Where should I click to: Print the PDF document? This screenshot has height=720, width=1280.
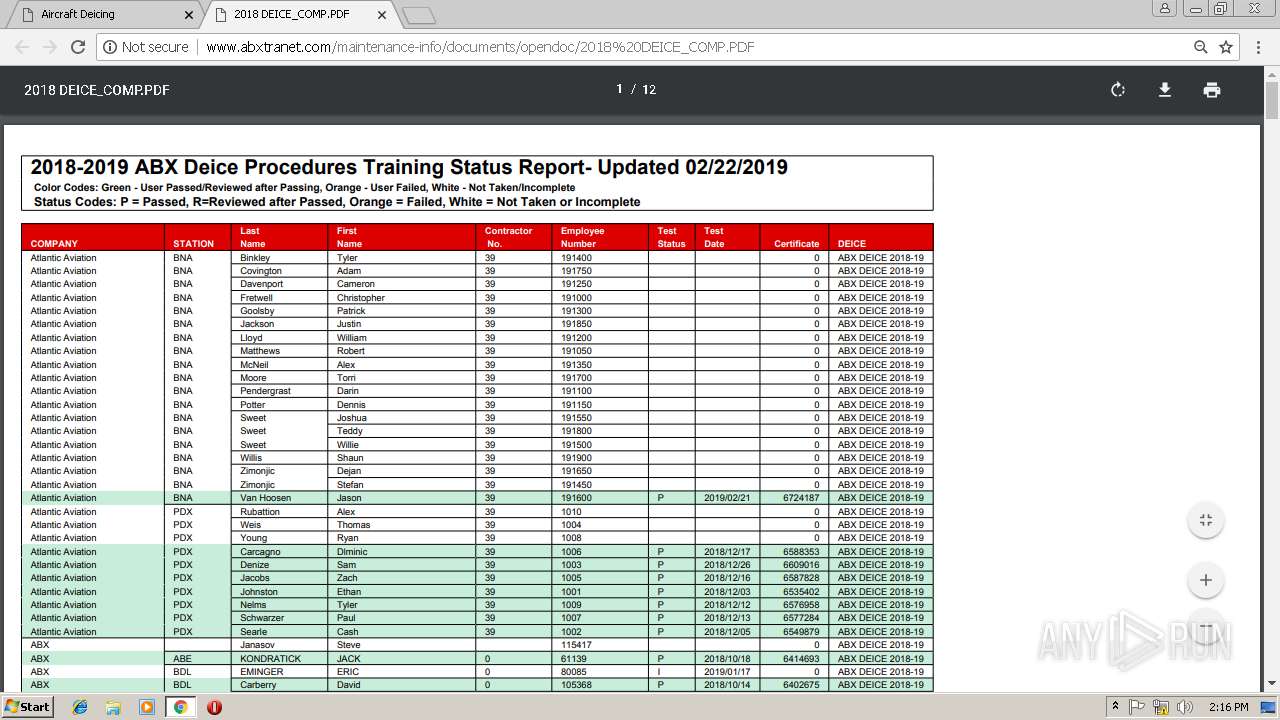1212,90
